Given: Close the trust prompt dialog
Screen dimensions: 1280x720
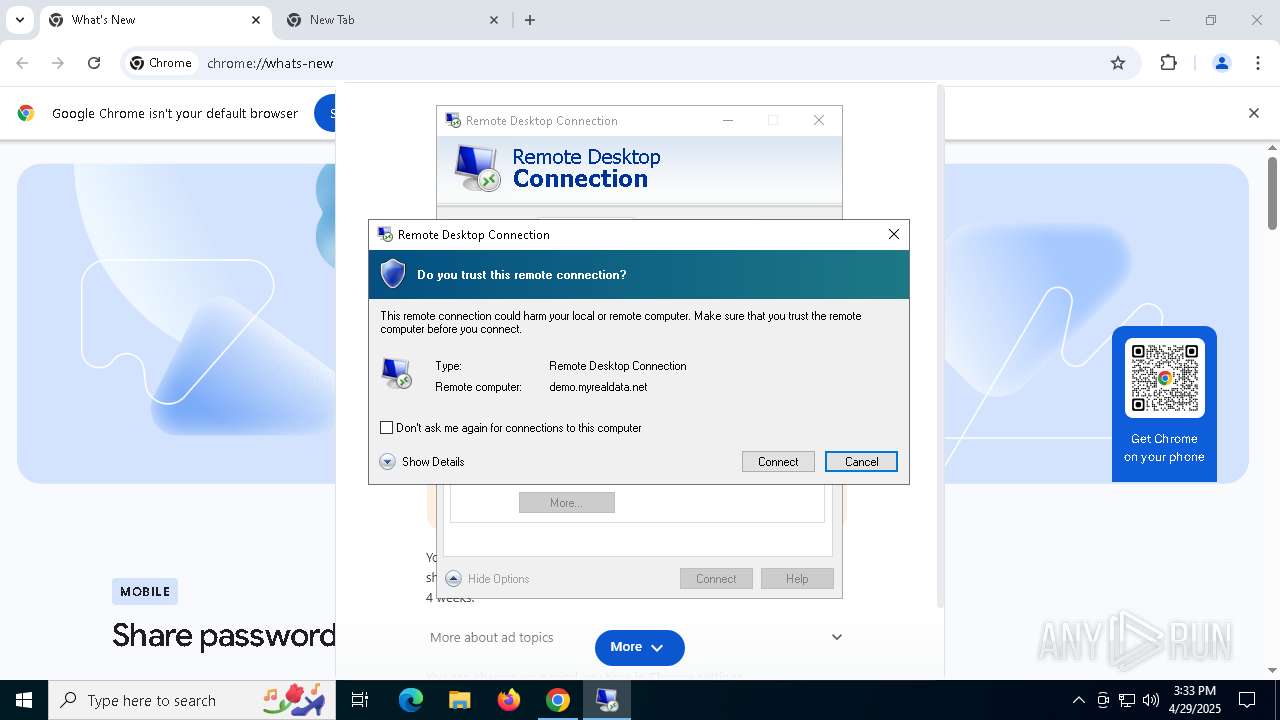Looking at the screenshot, I should pos(894,234).
